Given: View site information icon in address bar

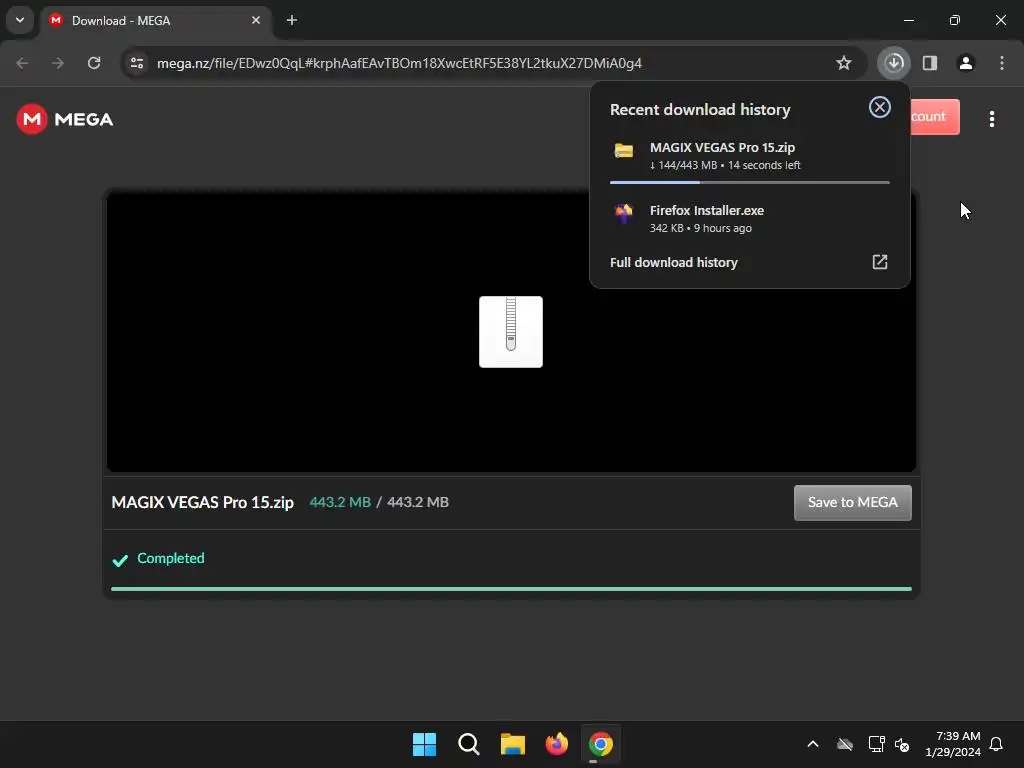Looking at the screenshot, I should (x=137, y=63).
